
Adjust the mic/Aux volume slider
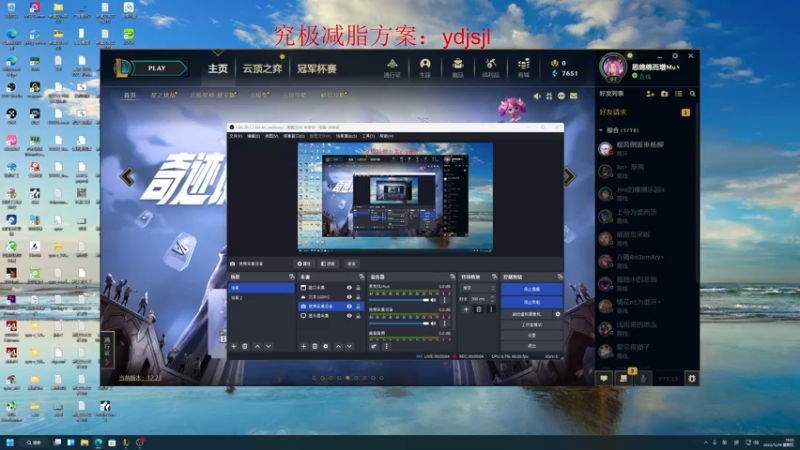coord(399,300)
